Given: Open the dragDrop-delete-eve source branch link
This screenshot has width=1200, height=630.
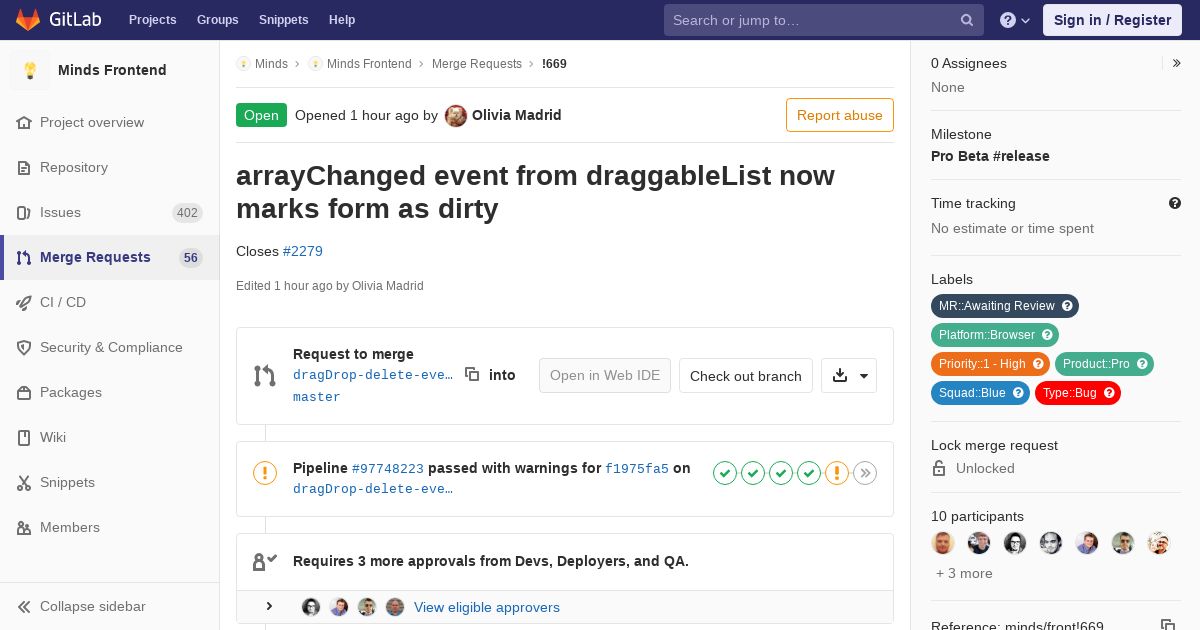Looking at the screenshot, I should (x=373, y=375).
